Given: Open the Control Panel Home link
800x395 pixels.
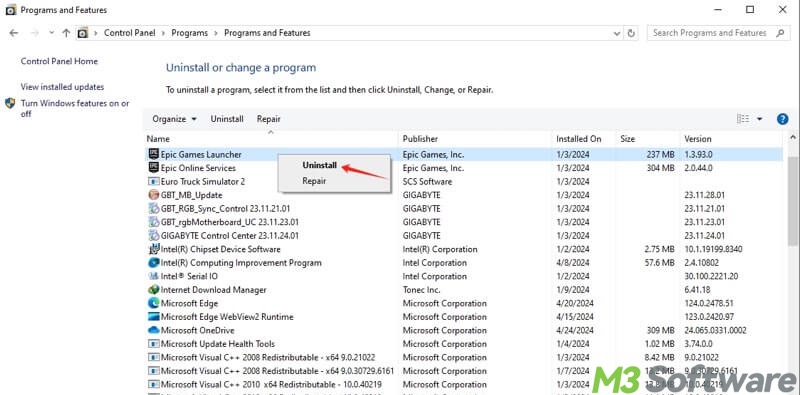Looking at the screenshot, I should (x=59, y=61).
